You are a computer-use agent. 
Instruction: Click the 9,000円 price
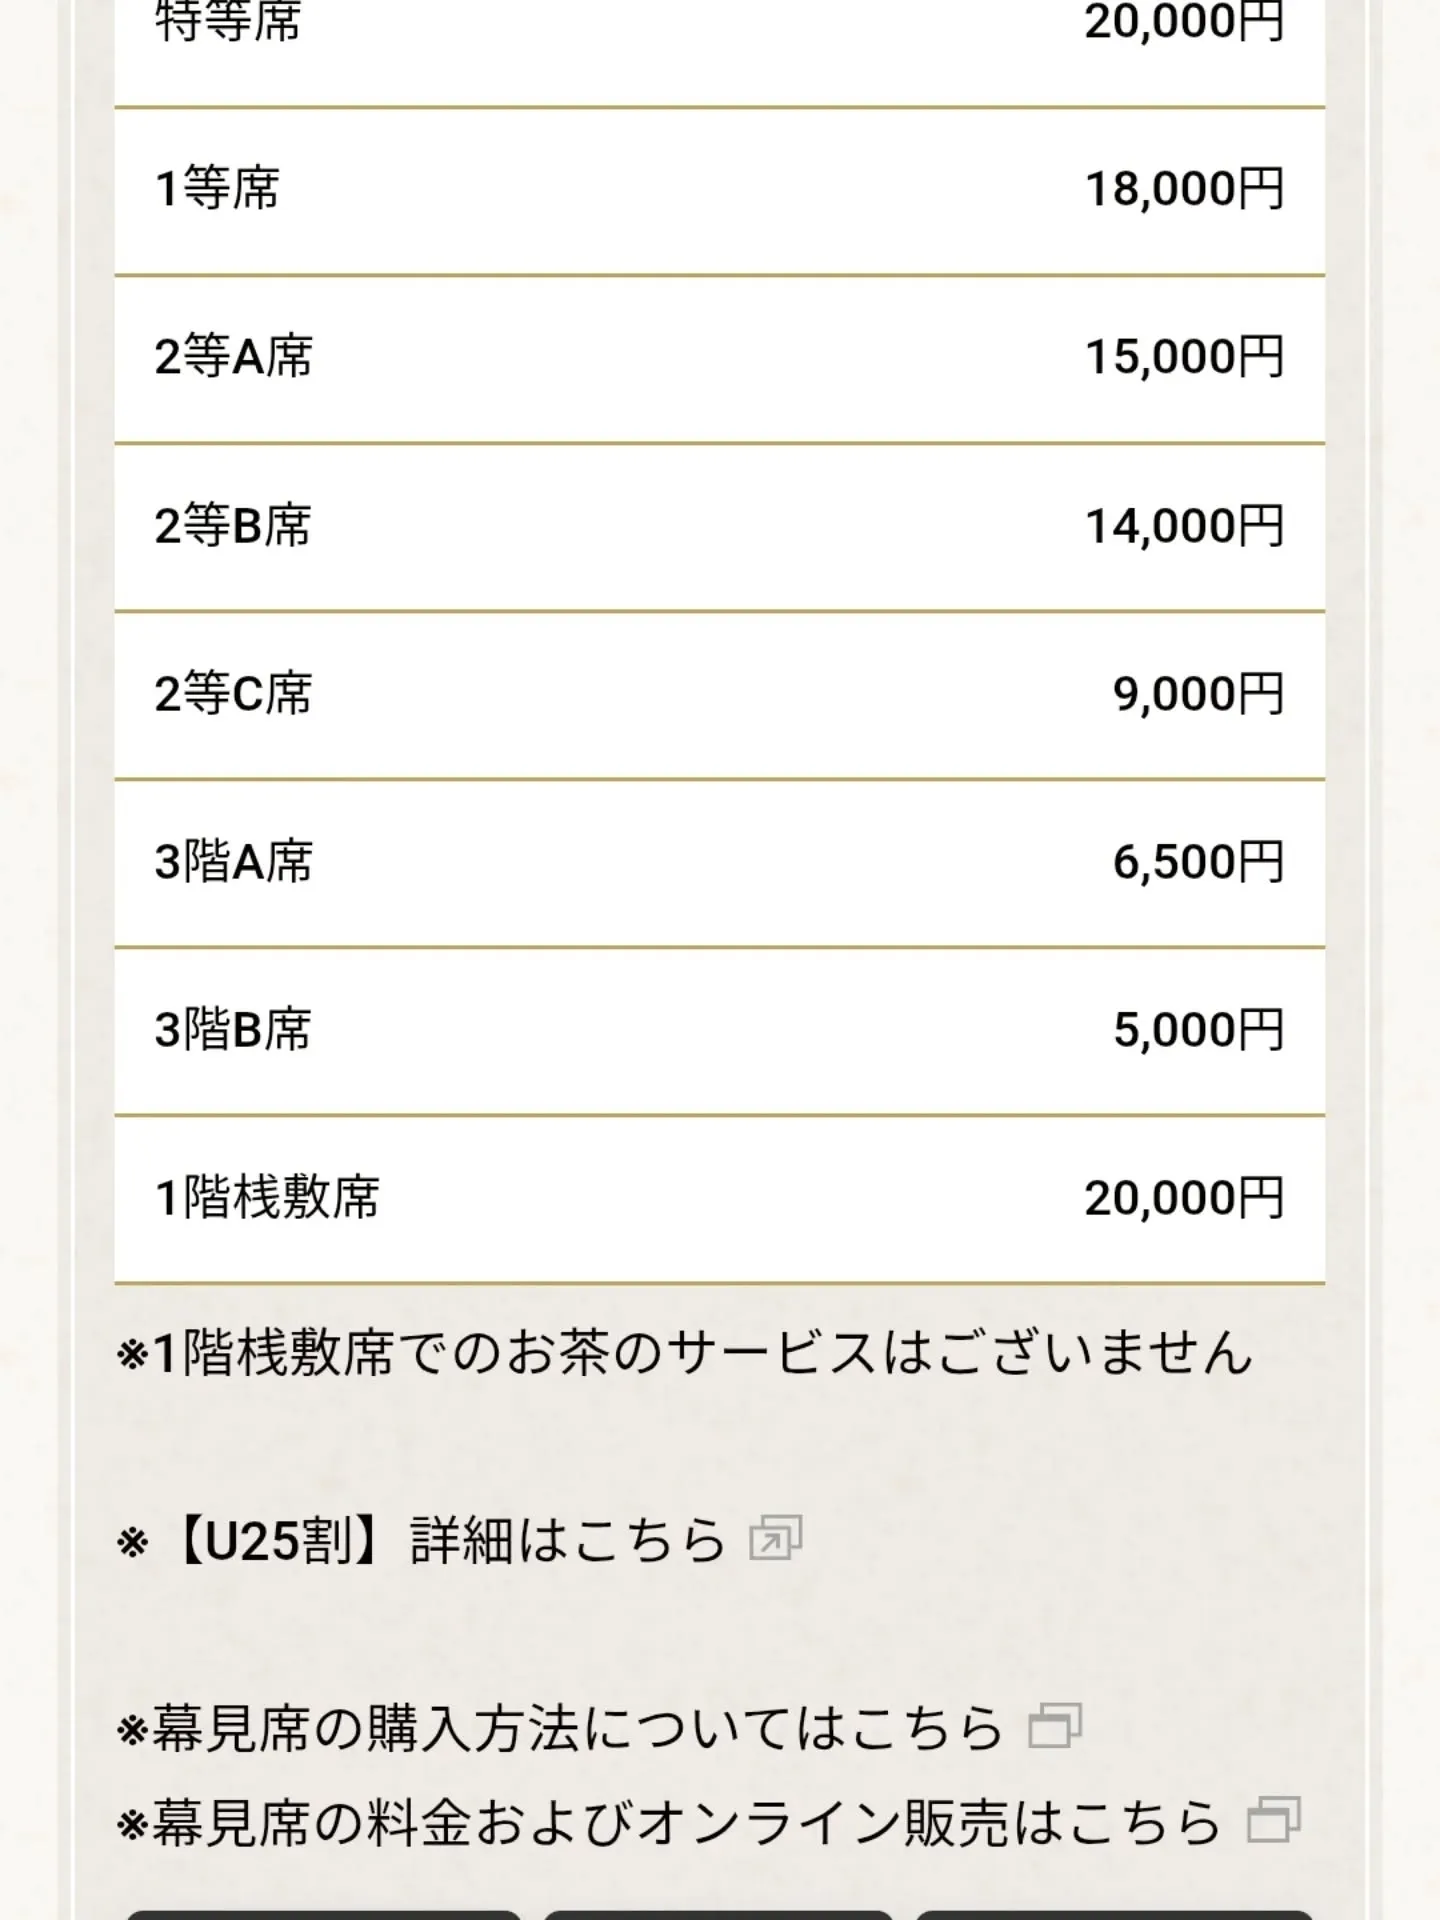pos(1198,693)
